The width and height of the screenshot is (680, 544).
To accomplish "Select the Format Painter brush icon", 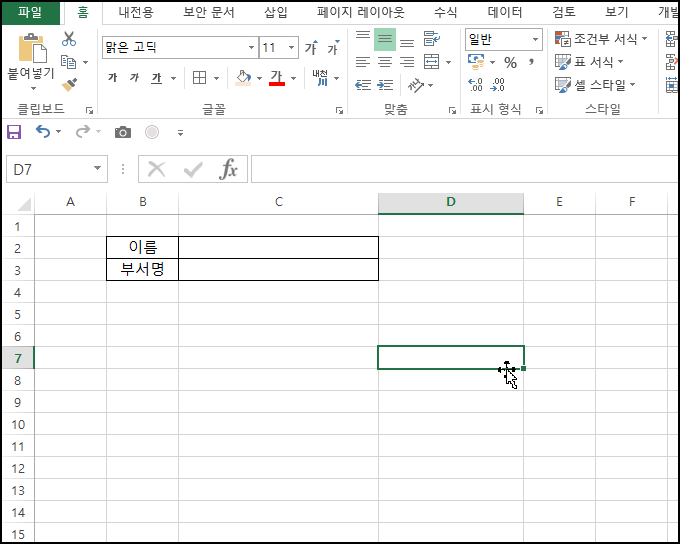I will [69, 85].
